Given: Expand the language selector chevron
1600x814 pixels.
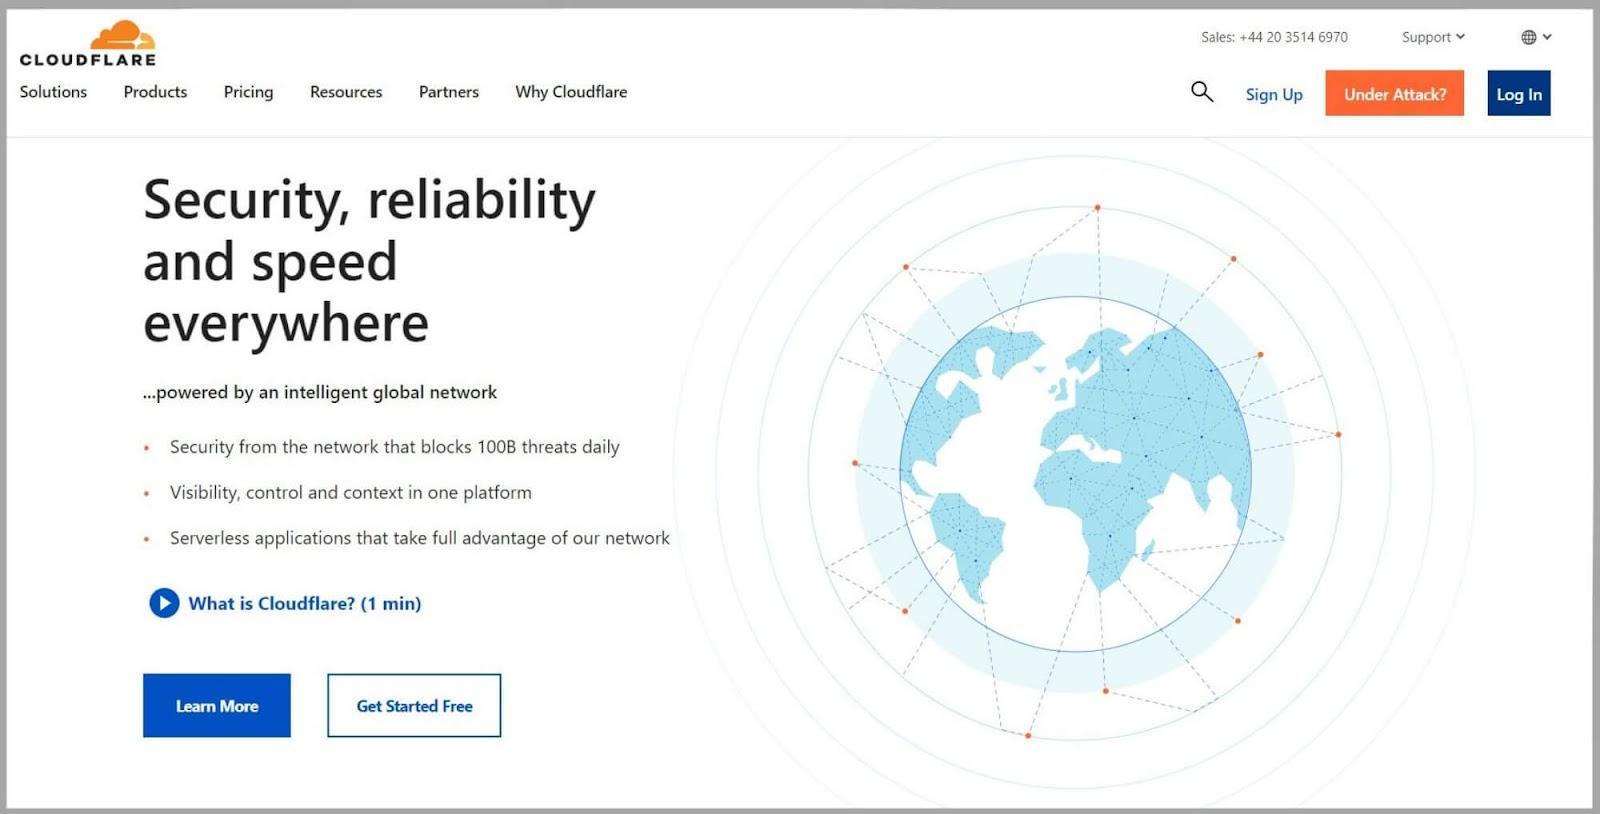Looking at the screenshot, I should pos(1547,37).
